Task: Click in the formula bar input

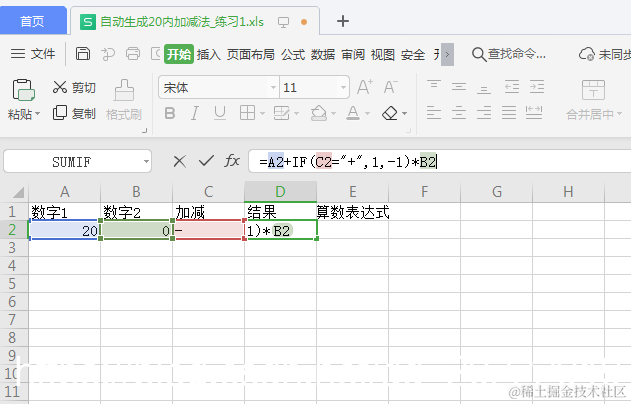Action: (439, 161)
